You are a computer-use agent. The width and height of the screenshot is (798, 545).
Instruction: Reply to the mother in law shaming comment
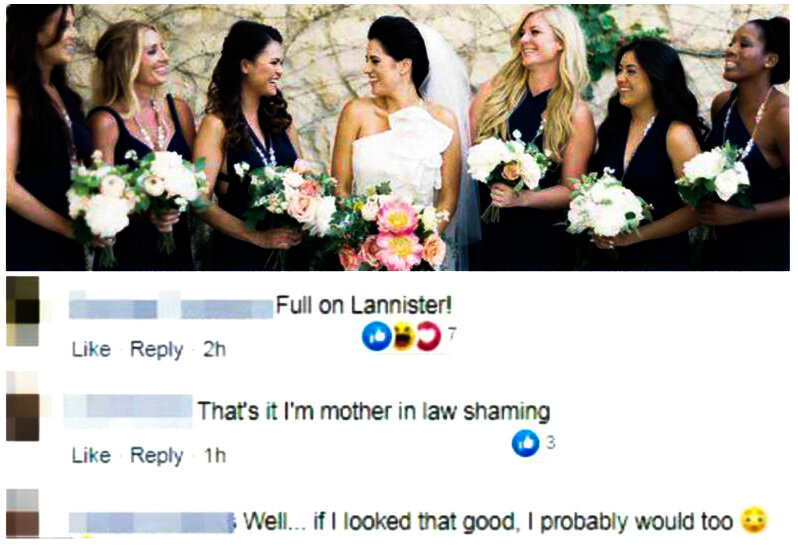[x=156, y=455]
